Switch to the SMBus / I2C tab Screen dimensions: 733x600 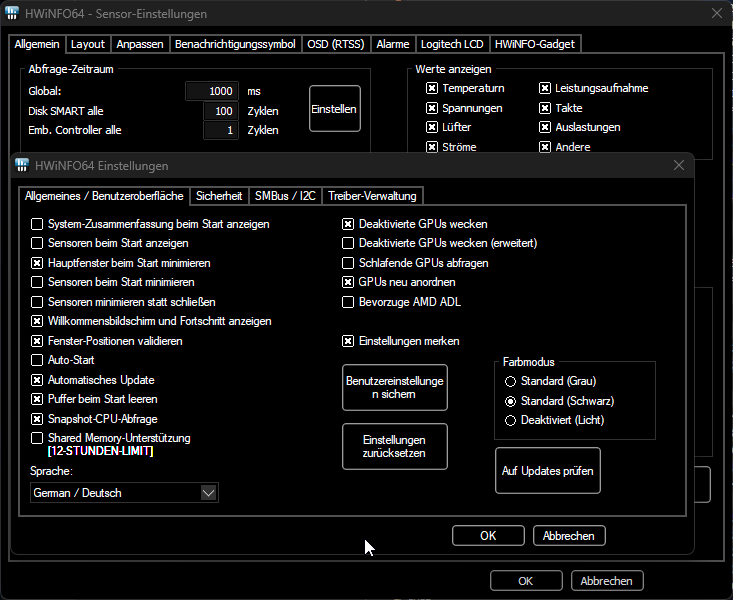tap(285, 196)
